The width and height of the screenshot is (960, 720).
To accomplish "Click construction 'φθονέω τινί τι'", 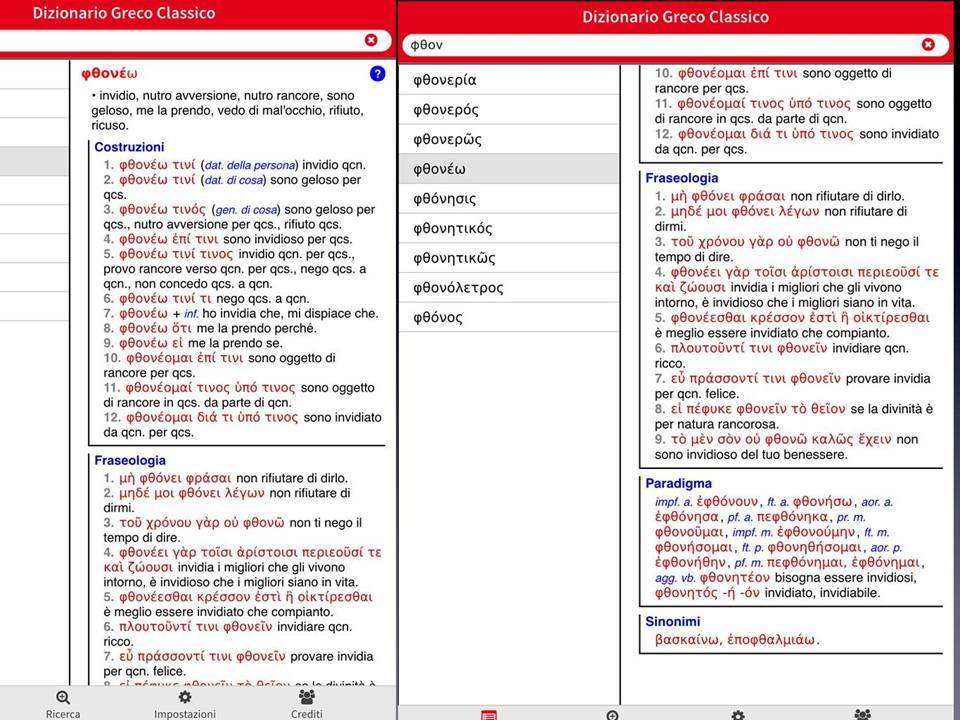I will [165, 298].
